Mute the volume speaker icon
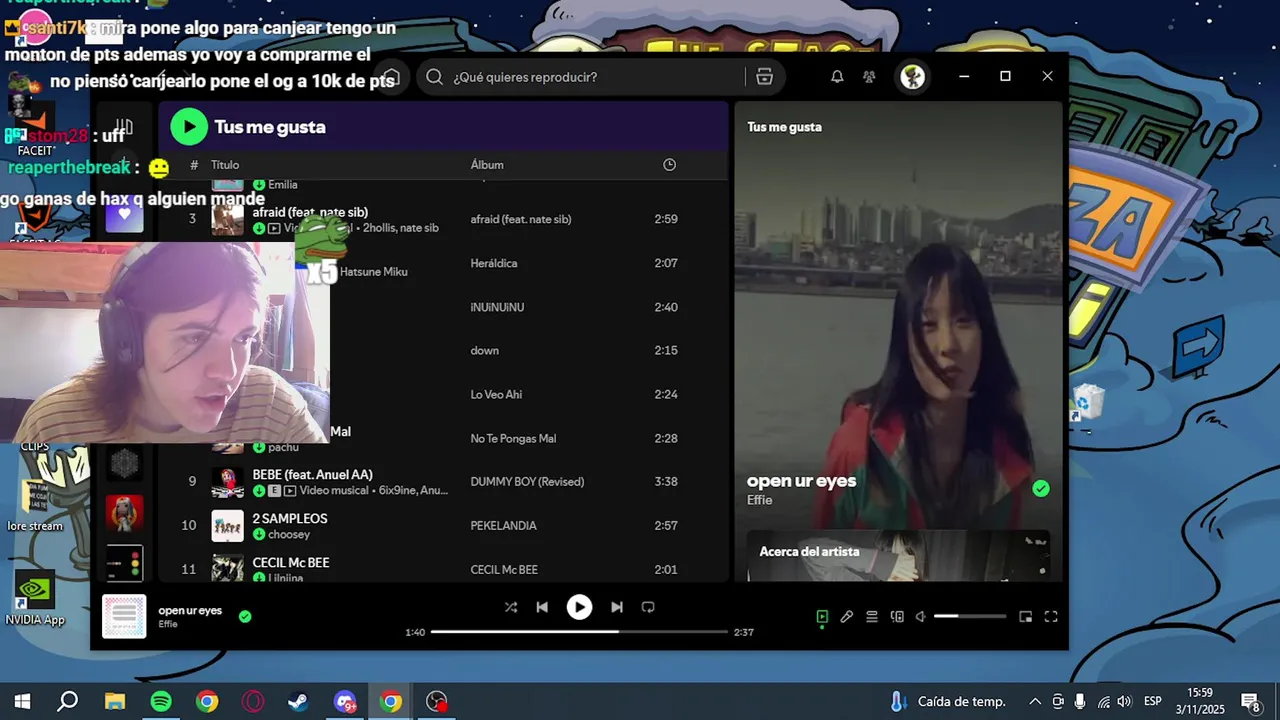The height and width of the screenshot is (720, 1280). (921, 617)
